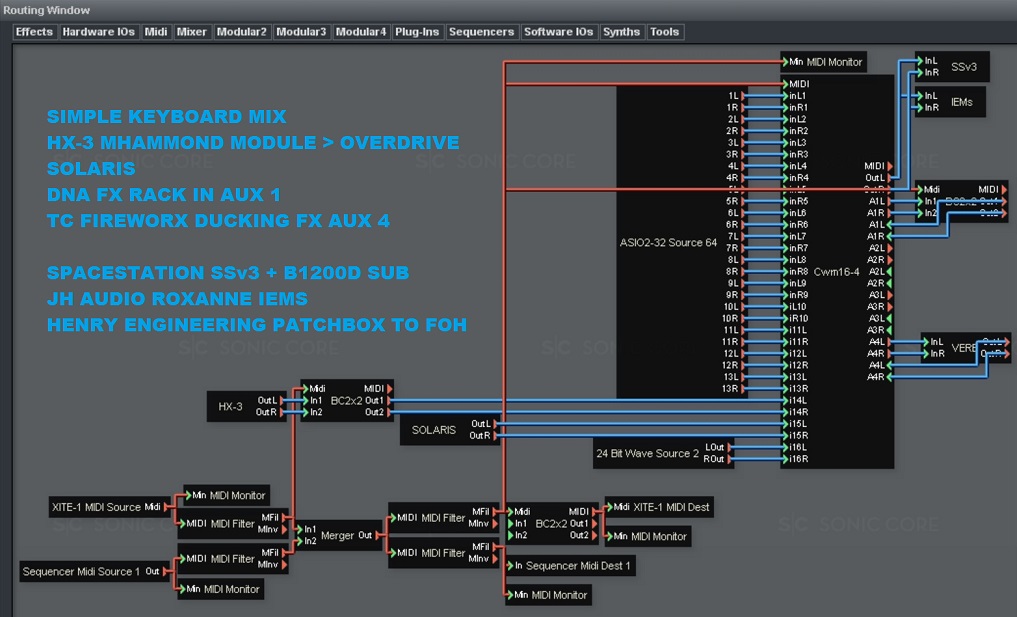Click the Merger In2 input port
This screenshot has height=617, width=1017.
coord(300,541)
